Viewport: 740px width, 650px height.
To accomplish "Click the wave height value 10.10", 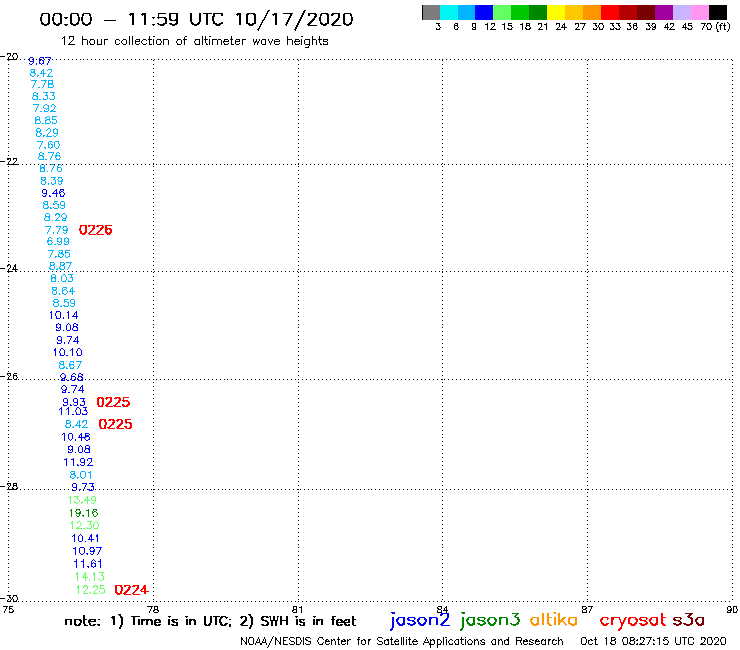I will (67, 352).
